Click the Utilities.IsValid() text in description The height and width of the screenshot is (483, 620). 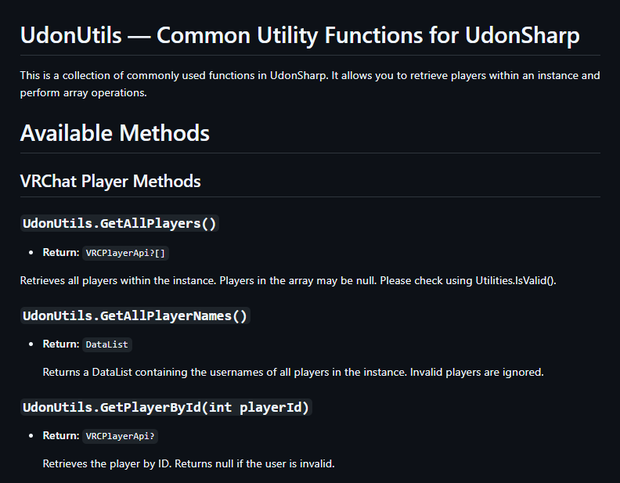click(515, 281)
